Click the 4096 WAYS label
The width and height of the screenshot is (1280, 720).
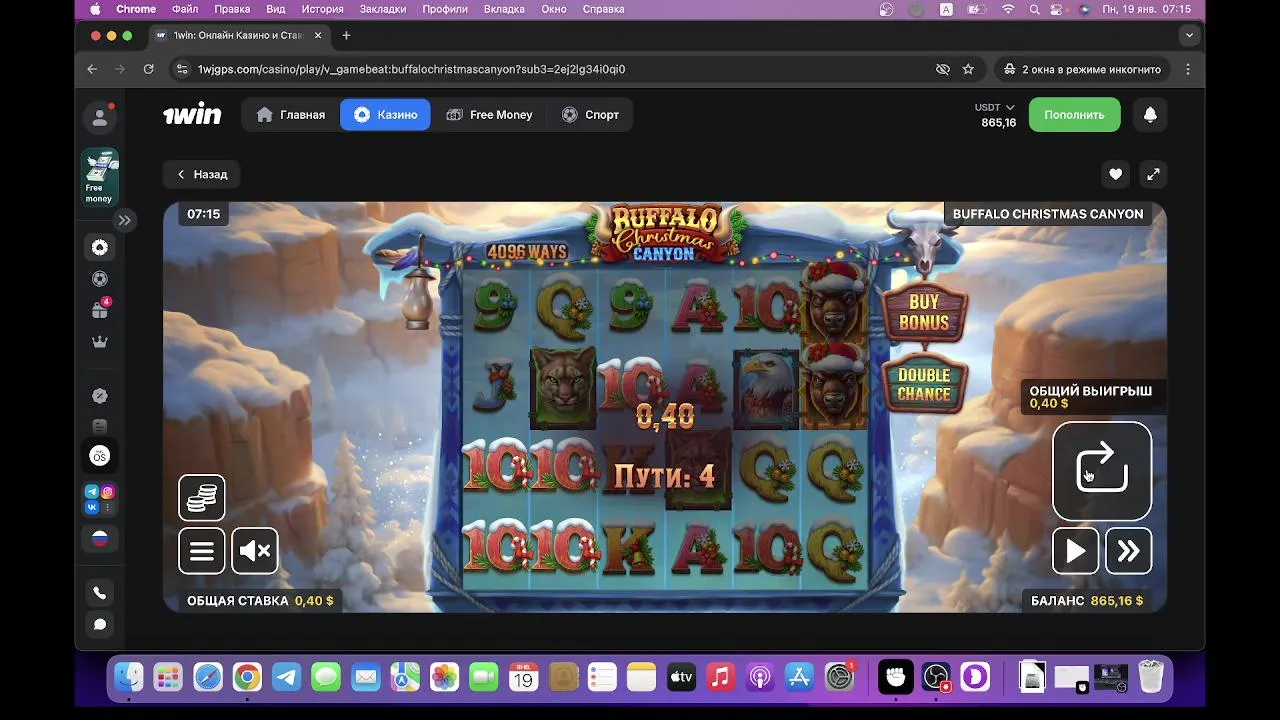click(x=527, y=252)
